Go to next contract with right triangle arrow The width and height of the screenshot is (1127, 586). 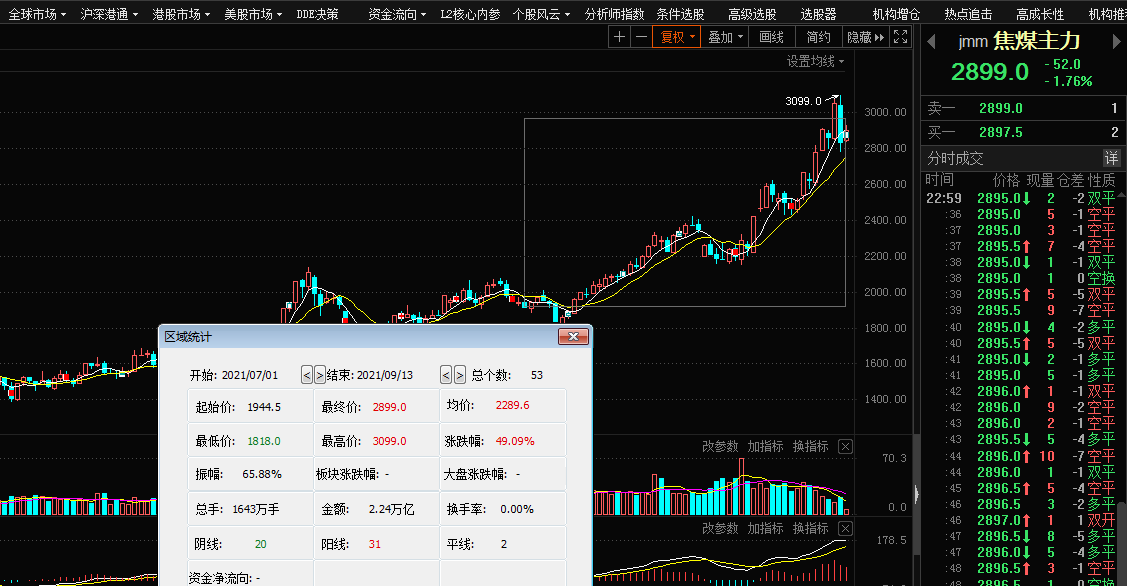click(1116, 41)
